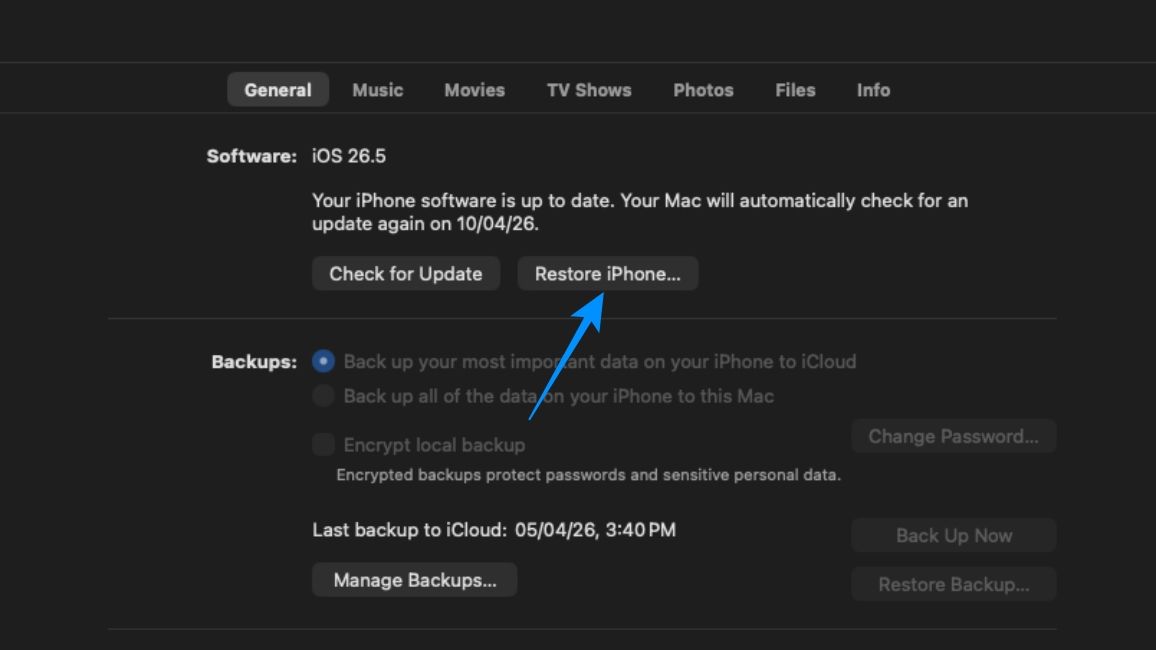The width and height of the screenshot is (1156, 650).
Task: Open Manage Backups dialog
Action: click(x=415, y=579)
